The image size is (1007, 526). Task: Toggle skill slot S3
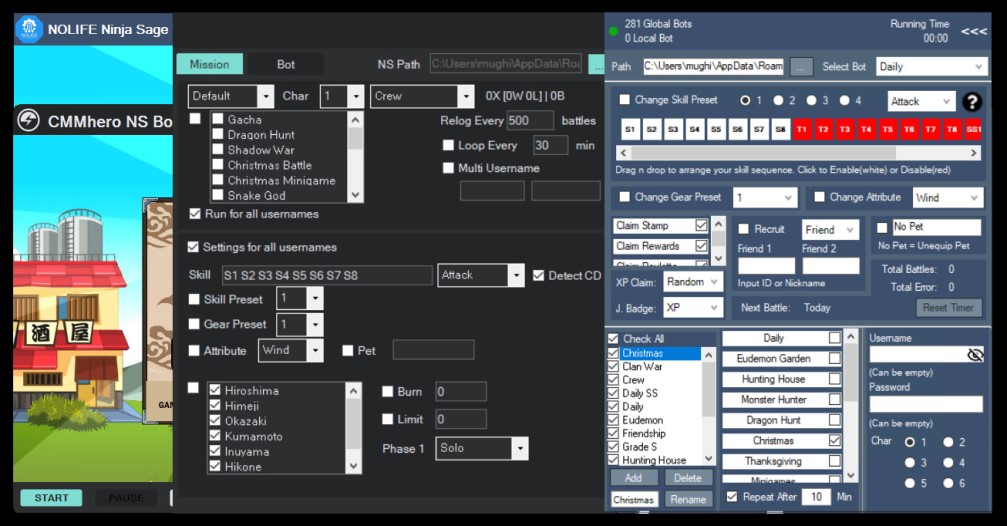pyautogui.click(x=673, y=129)
